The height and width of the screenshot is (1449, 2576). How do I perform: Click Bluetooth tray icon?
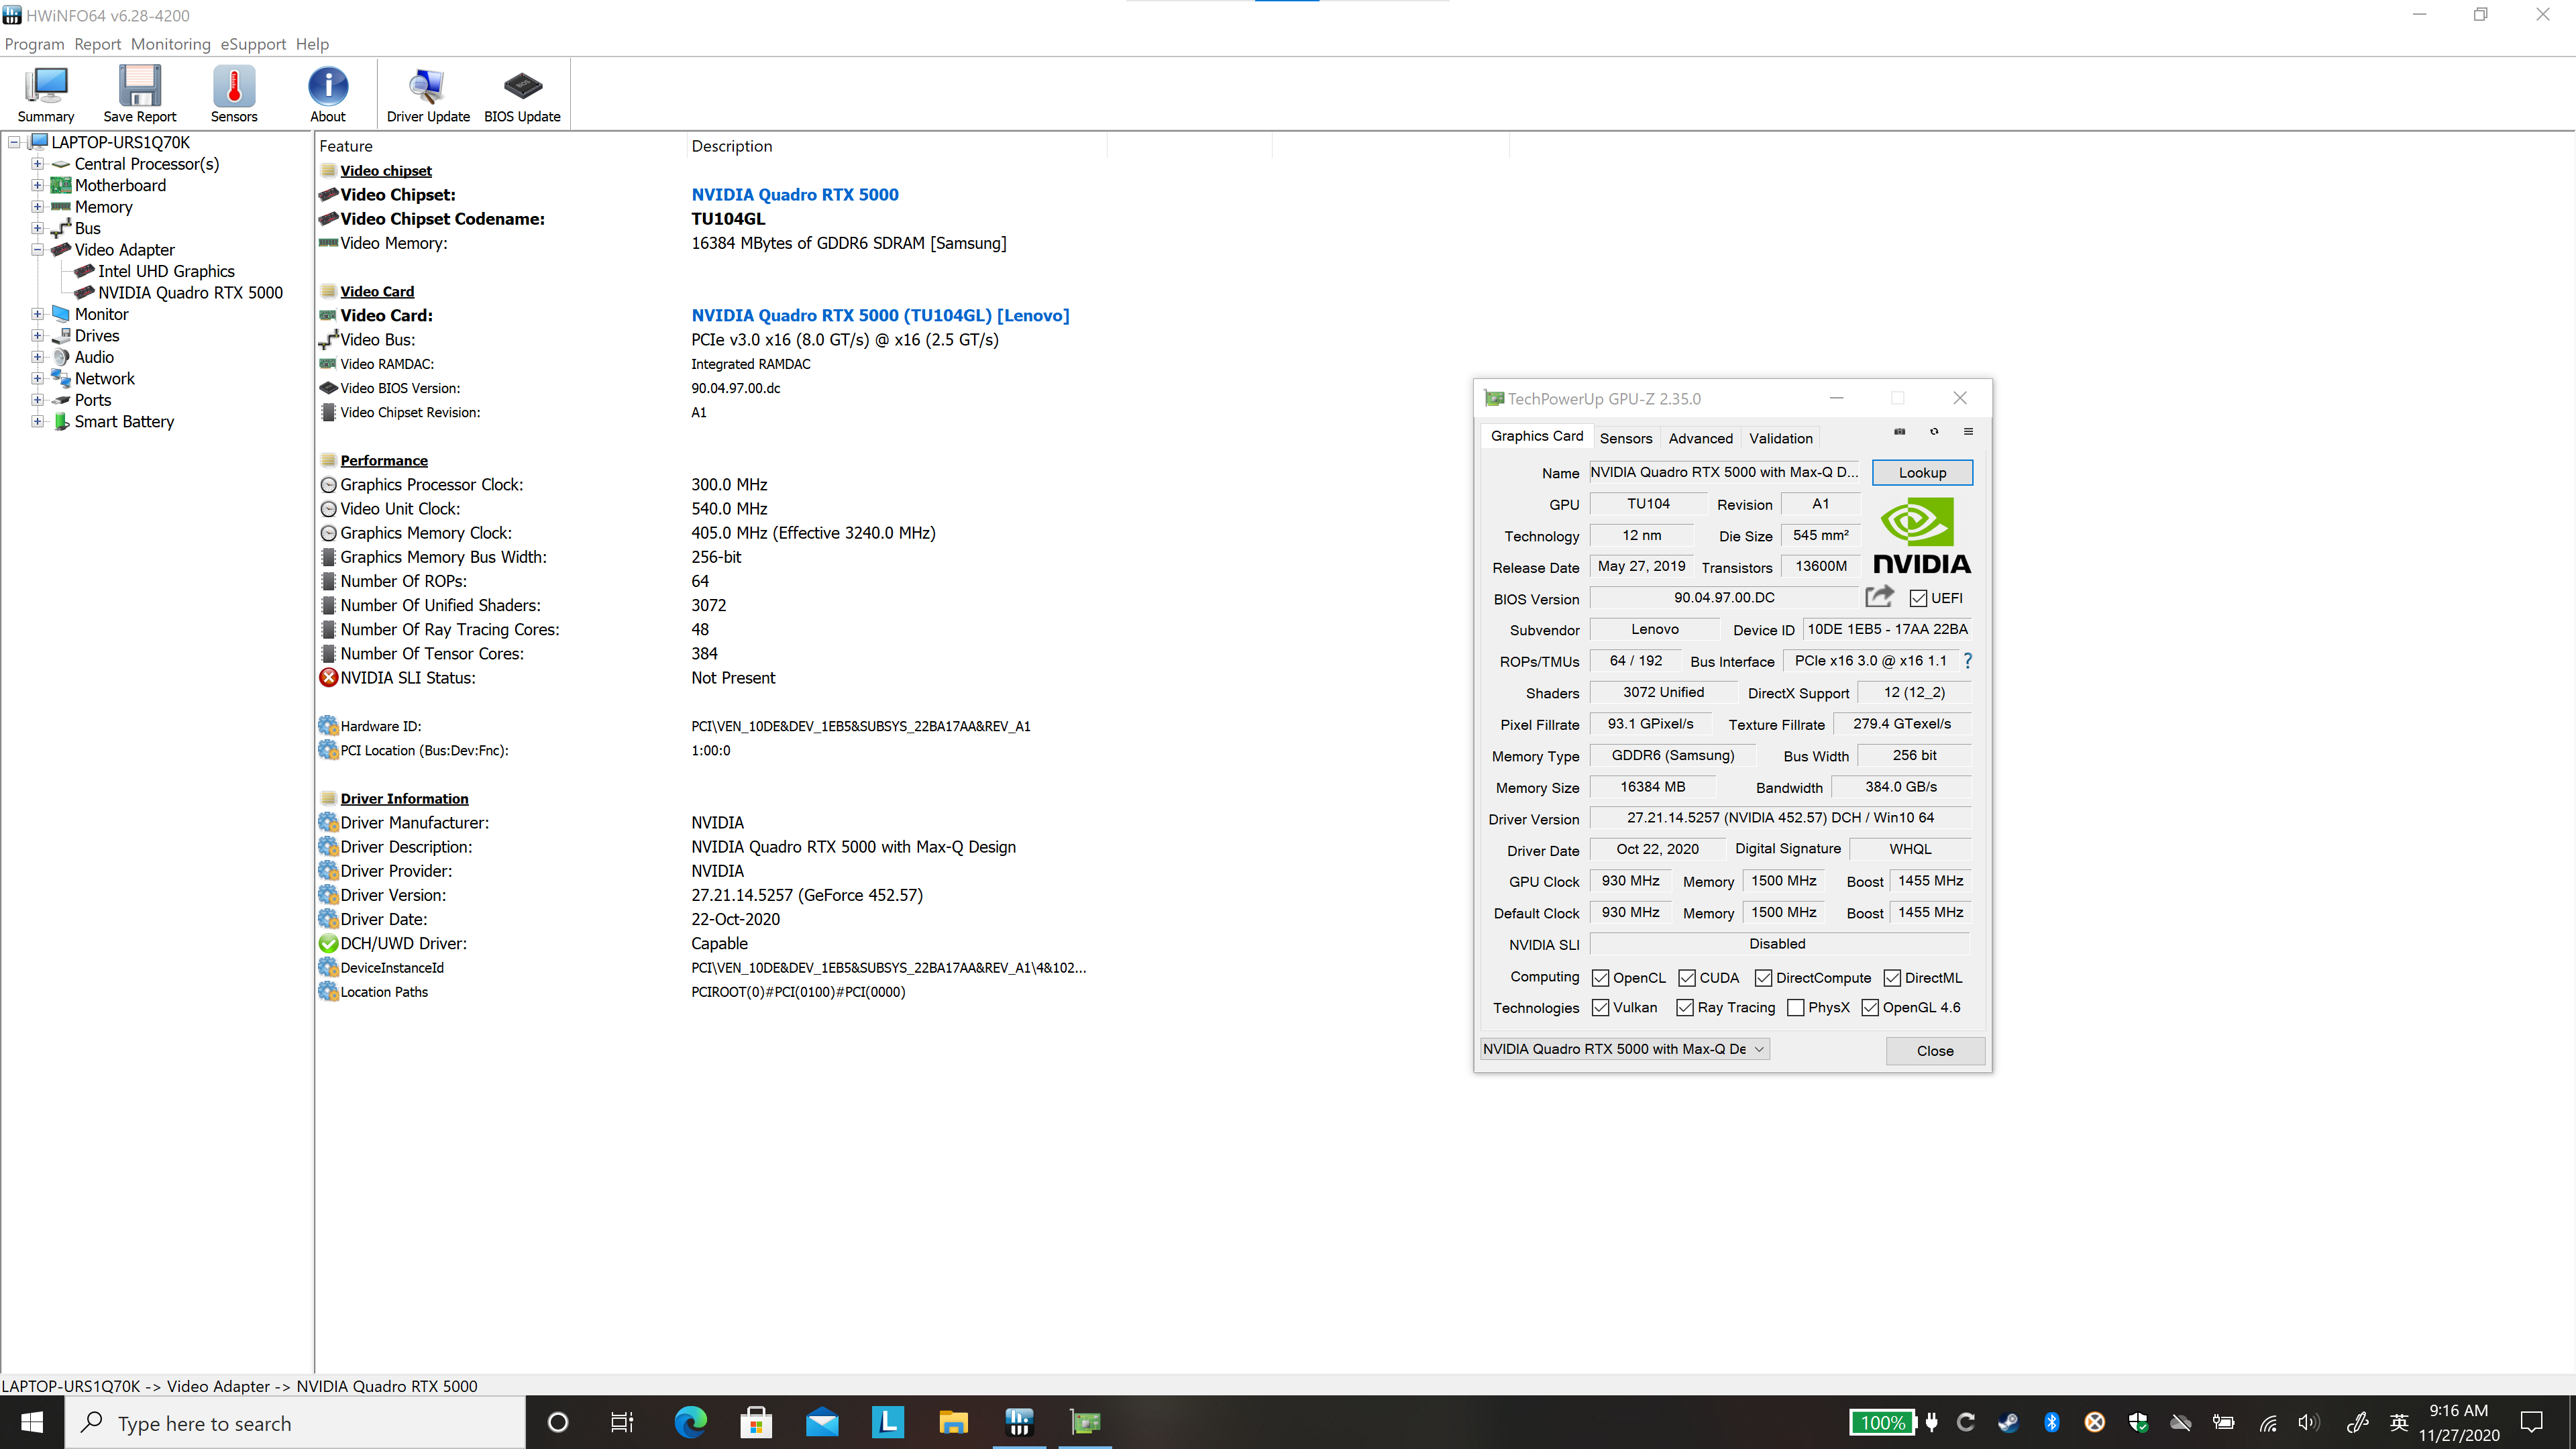[x=2052, y=1422]
